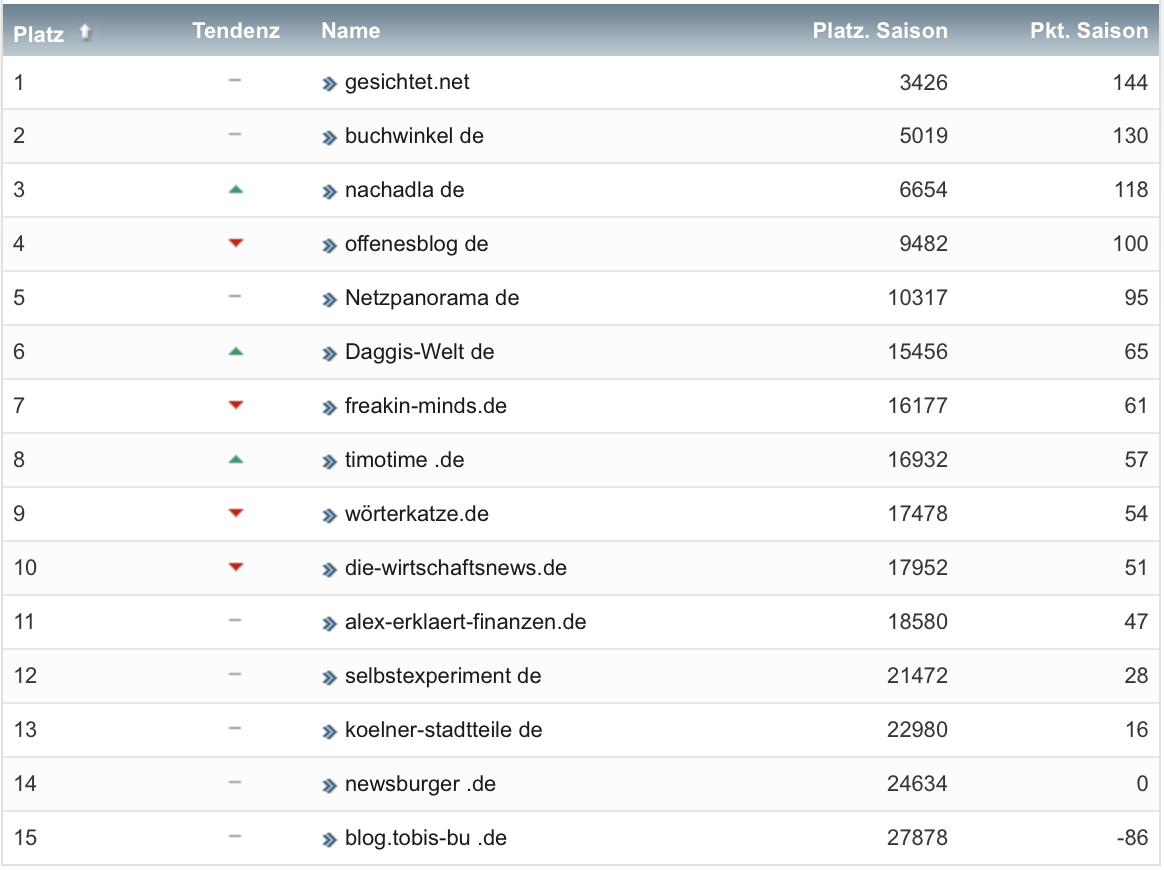Screen dimensions: 1164x870
Task: Select season points value 100
Action: 1130,243
